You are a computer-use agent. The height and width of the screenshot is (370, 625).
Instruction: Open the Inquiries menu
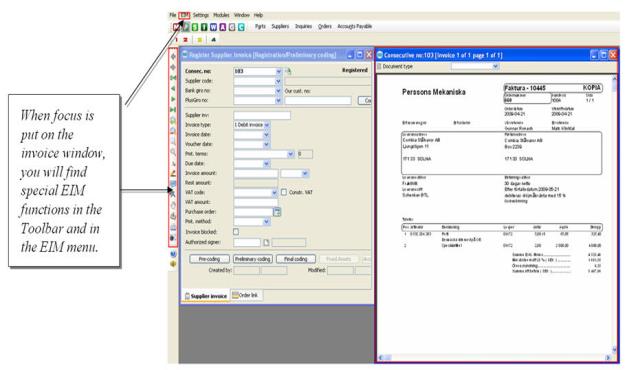[x=303, y=26]
